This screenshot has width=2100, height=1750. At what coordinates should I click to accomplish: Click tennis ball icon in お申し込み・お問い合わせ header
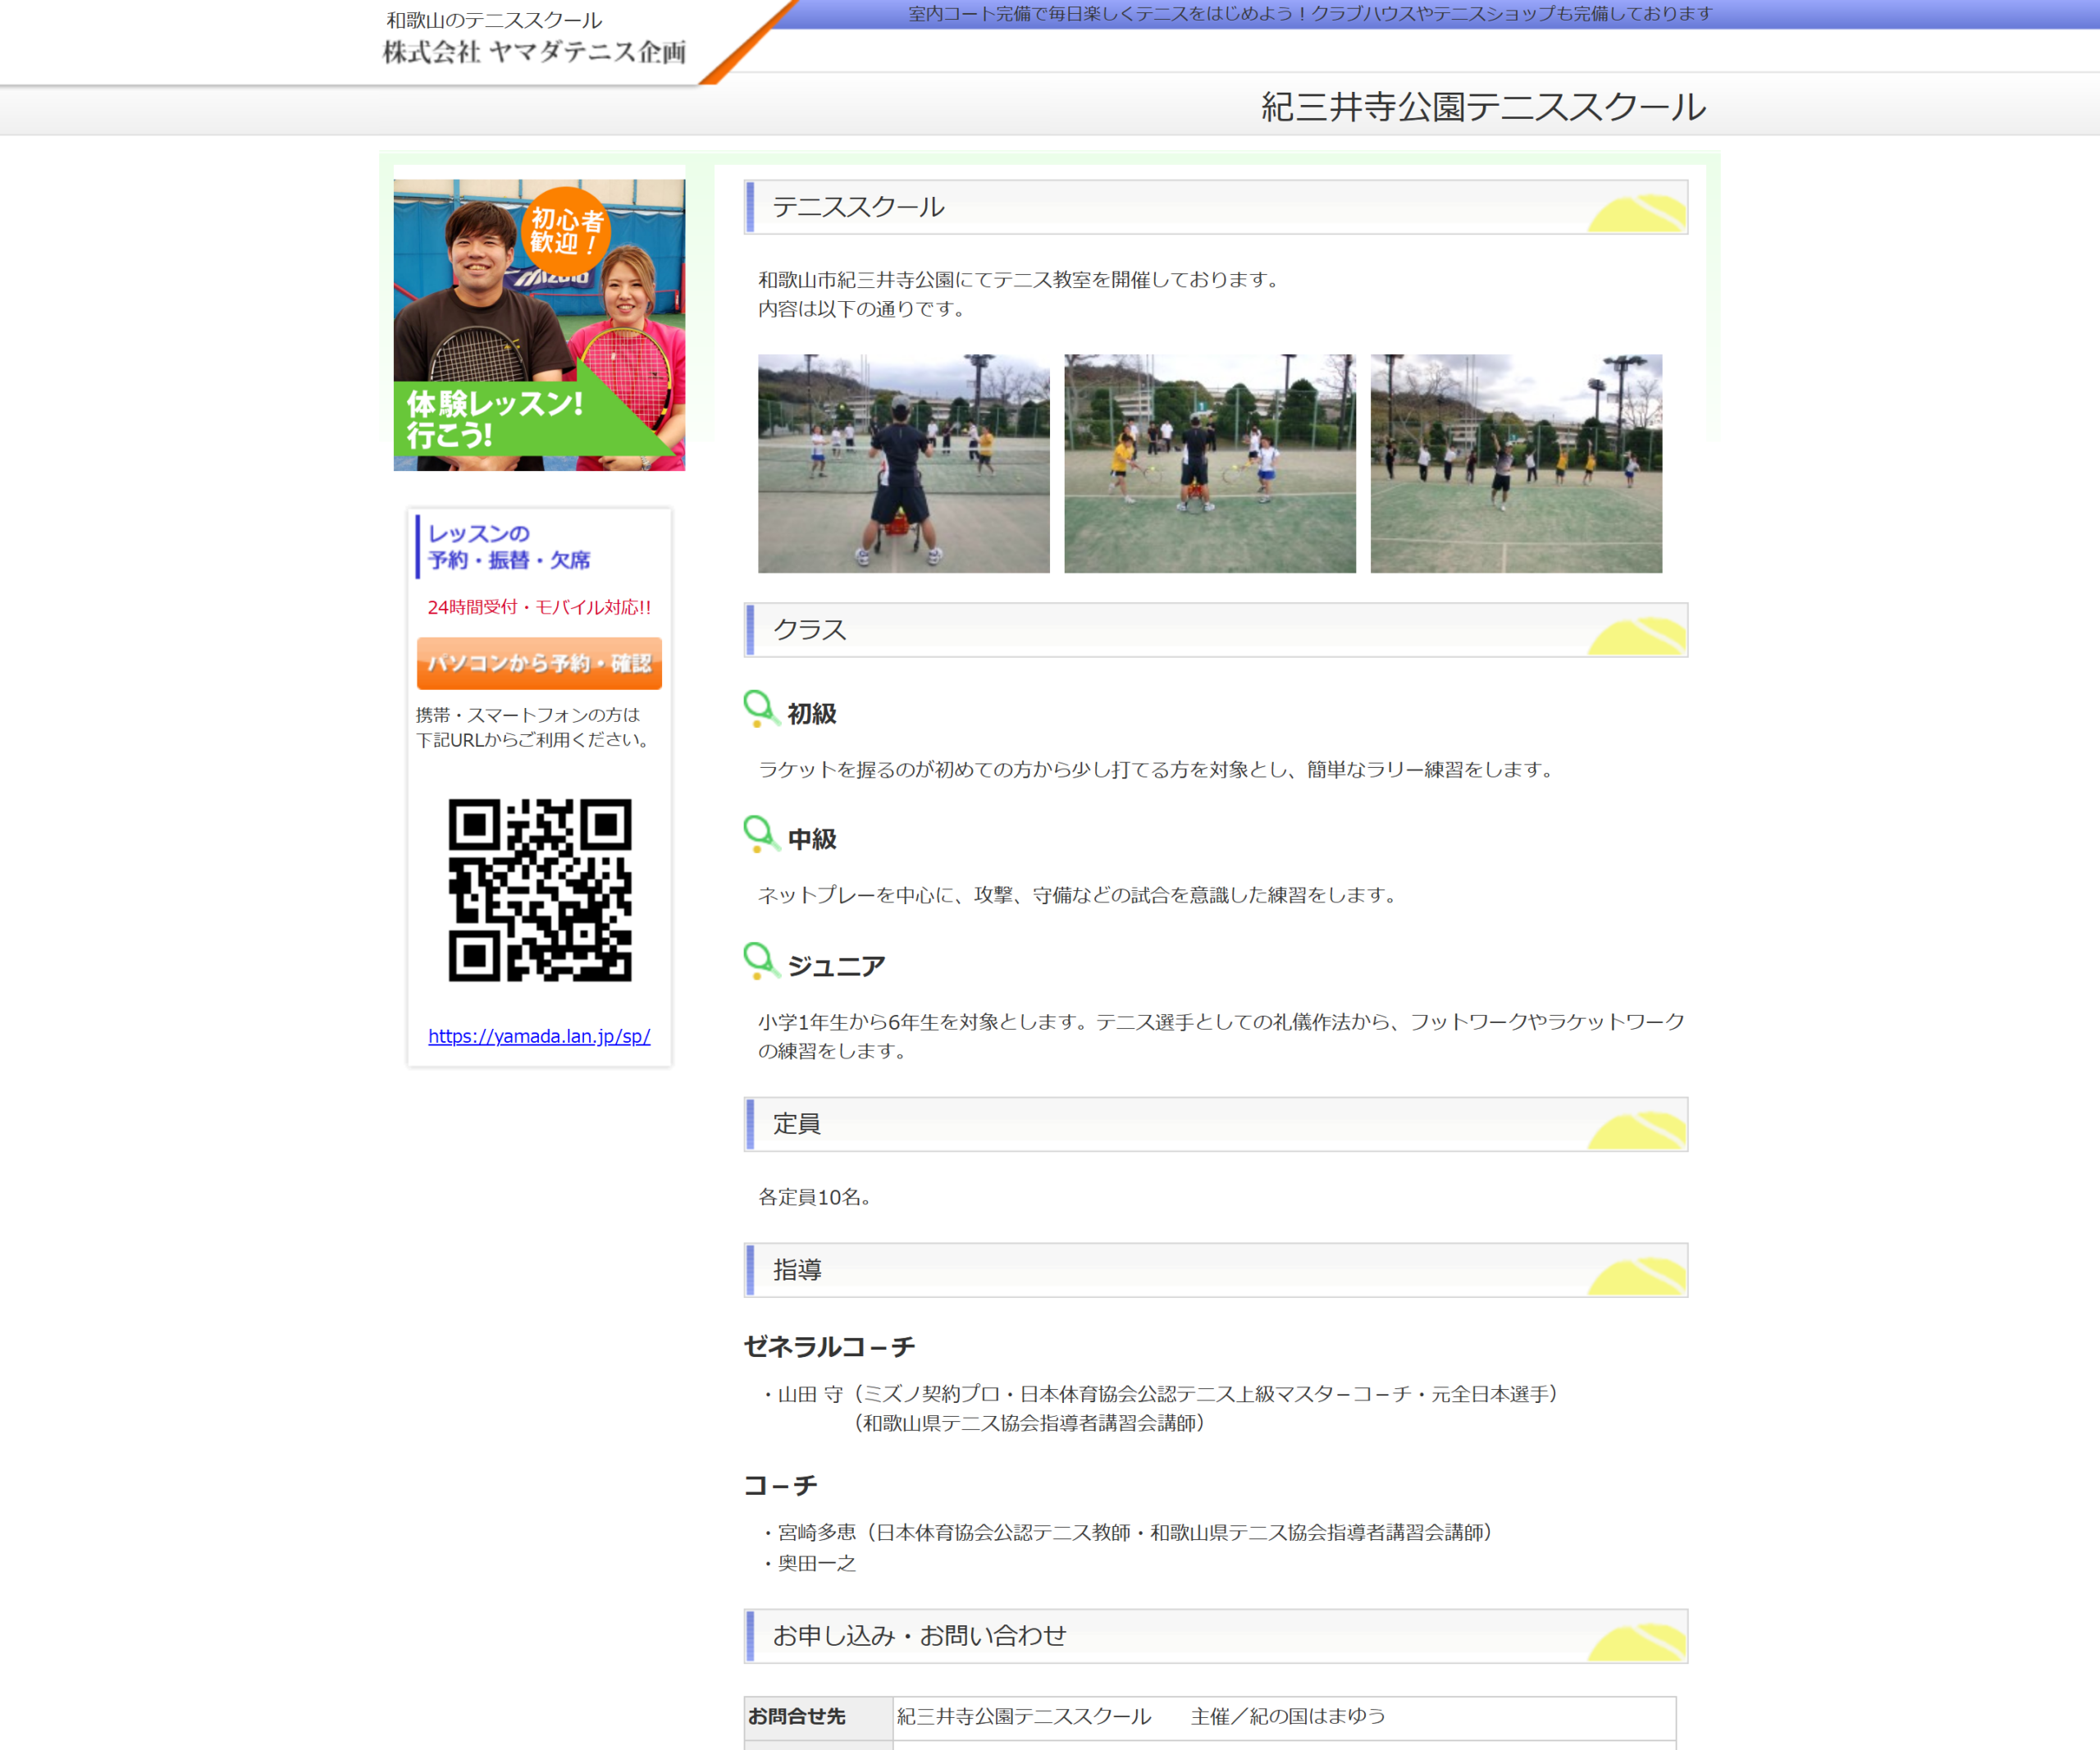(x=1636, y=1642)
